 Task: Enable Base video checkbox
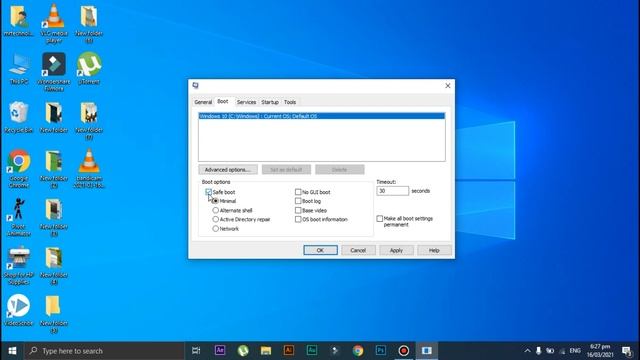click(x=298, y=210)
